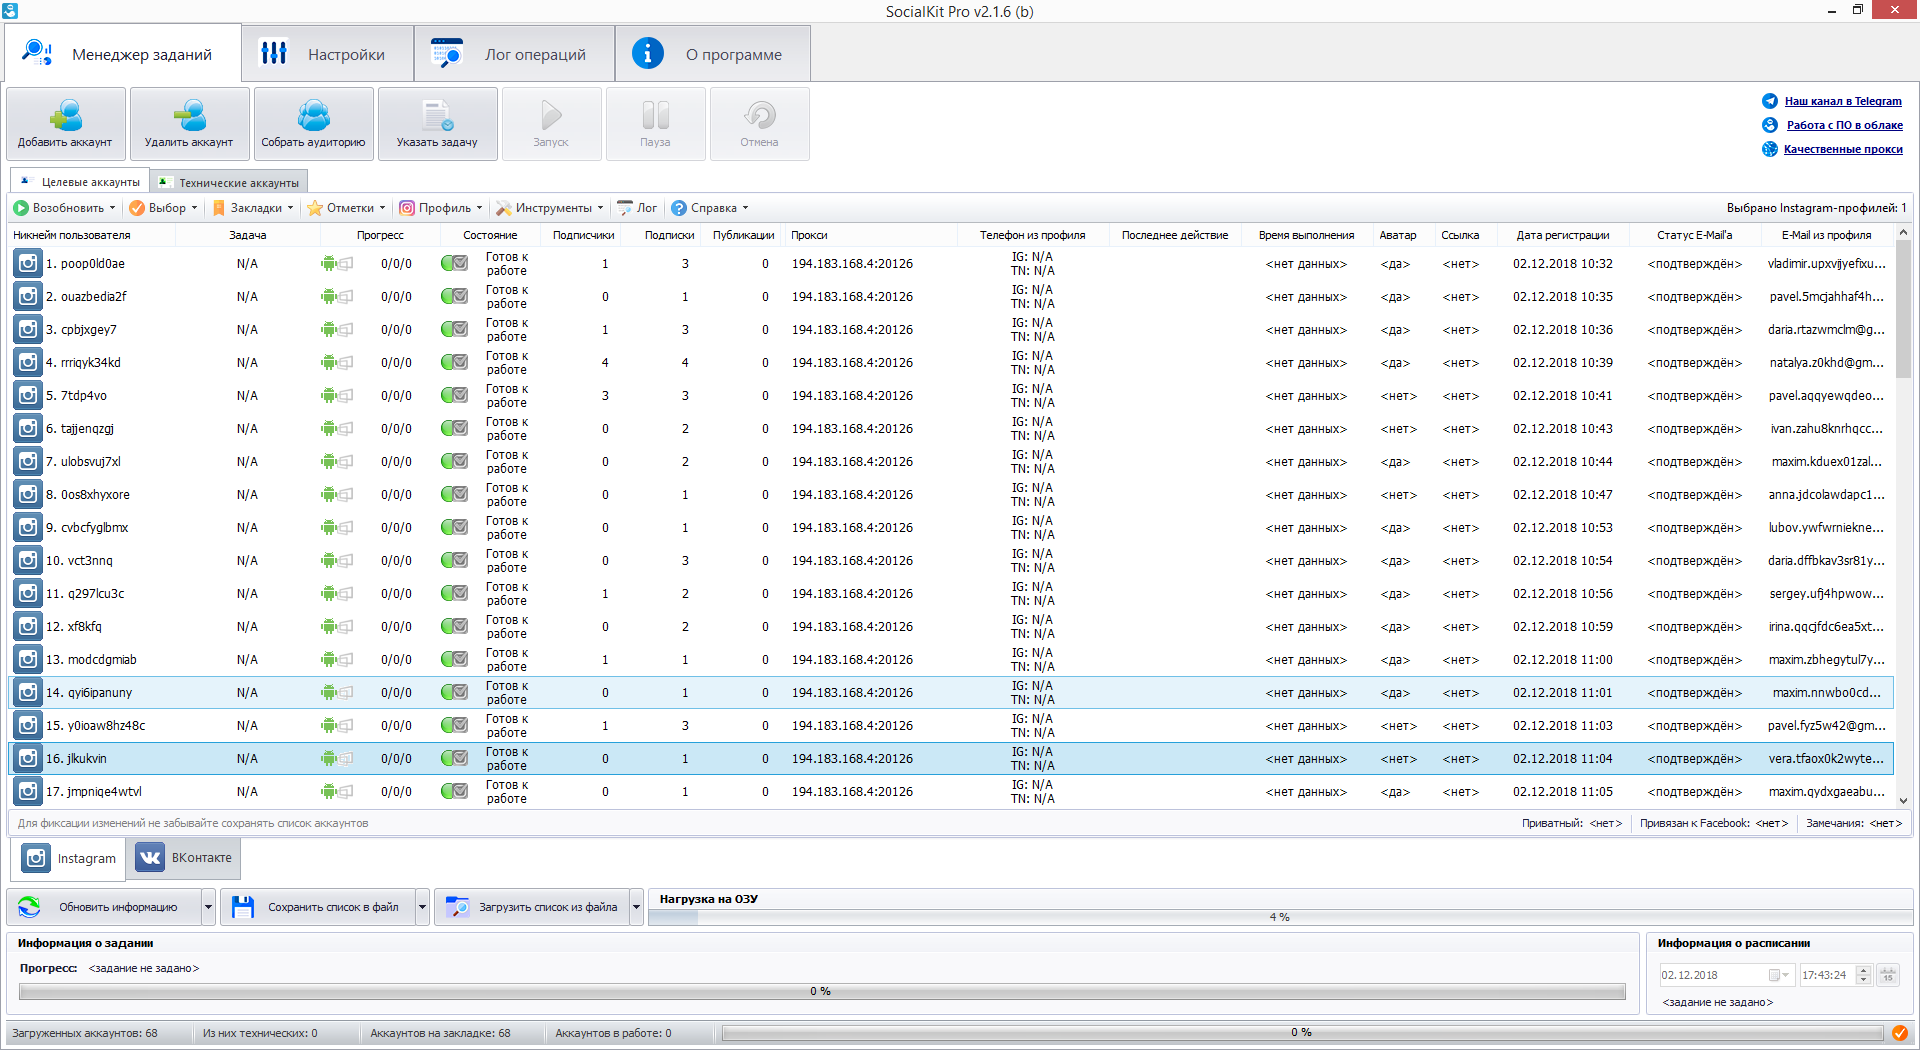This screenshot has width=1920, height=1050.
Task: Click Обновить информацию button
Action: [105, 907]
